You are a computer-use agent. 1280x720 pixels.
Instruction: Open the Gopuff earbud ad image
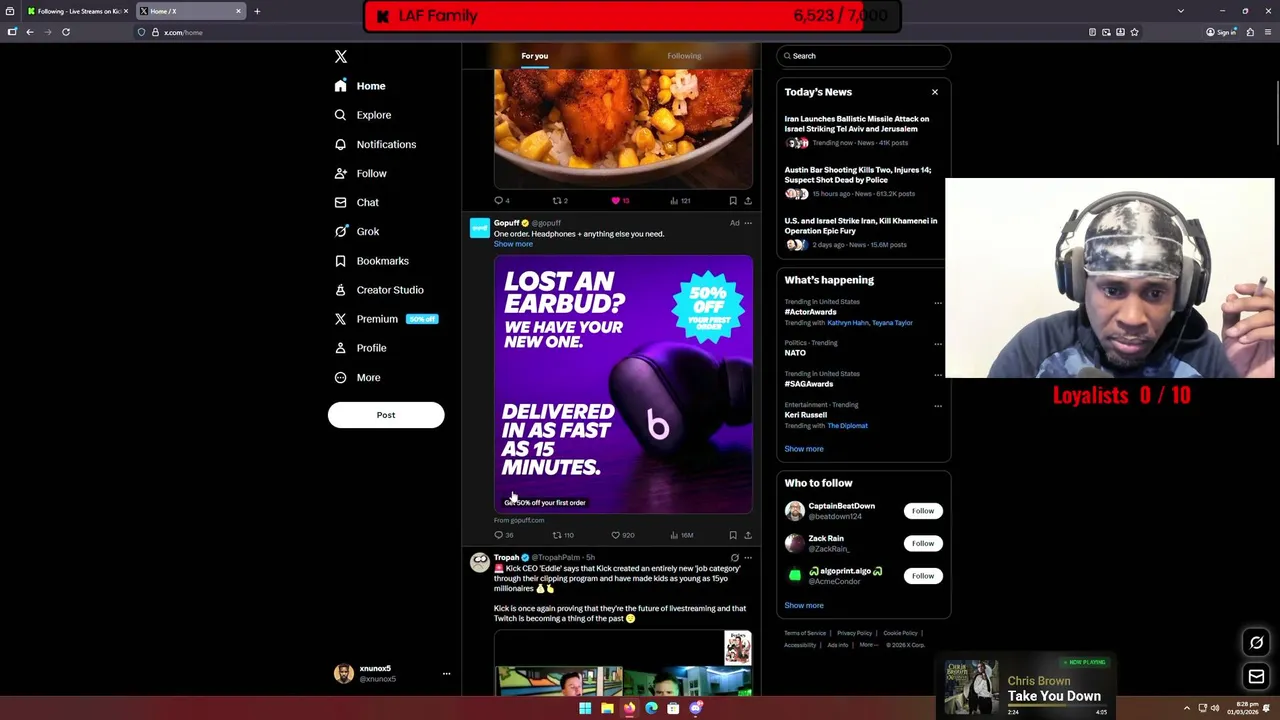623,384
